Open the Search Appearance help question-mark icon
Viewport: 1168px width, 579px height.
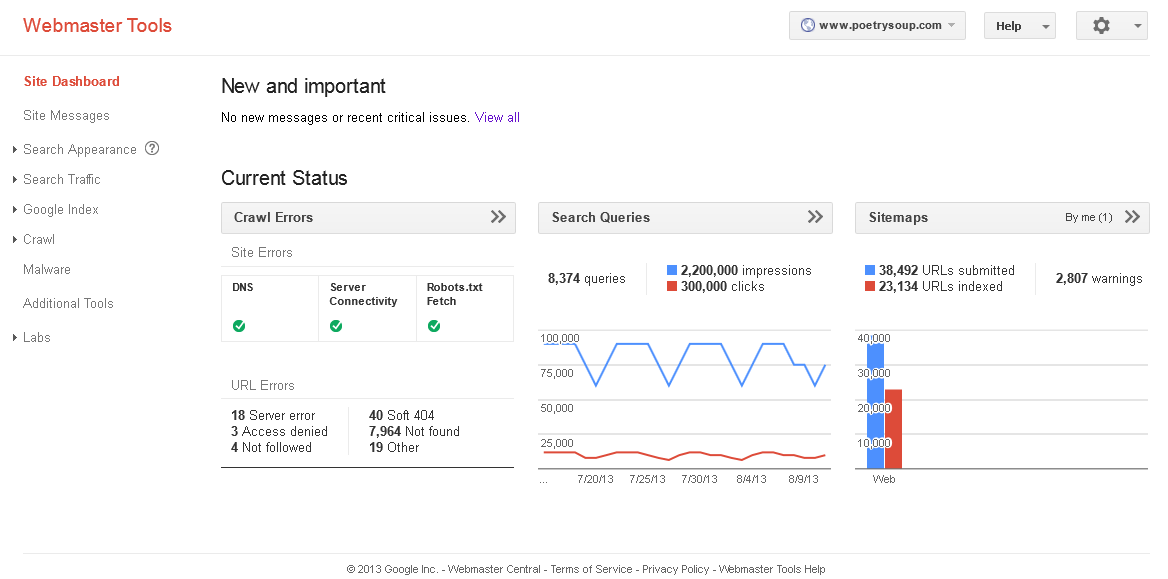152,148
